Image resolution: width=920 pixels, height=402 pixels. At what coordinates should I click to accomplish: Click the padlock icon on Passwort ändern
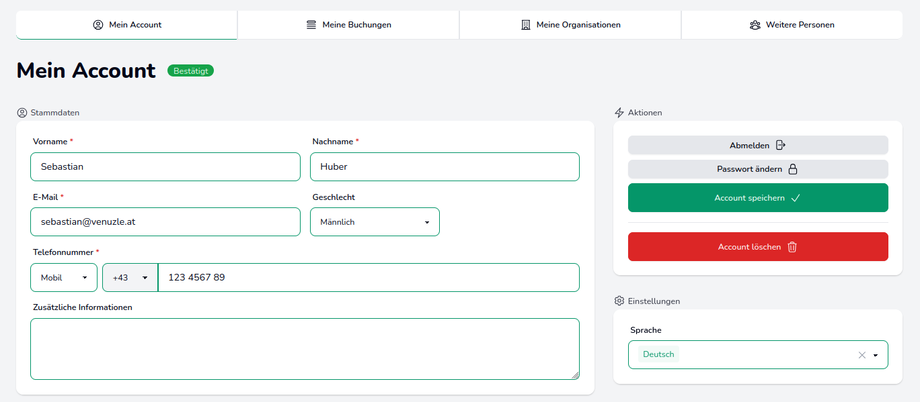point(793,169)
